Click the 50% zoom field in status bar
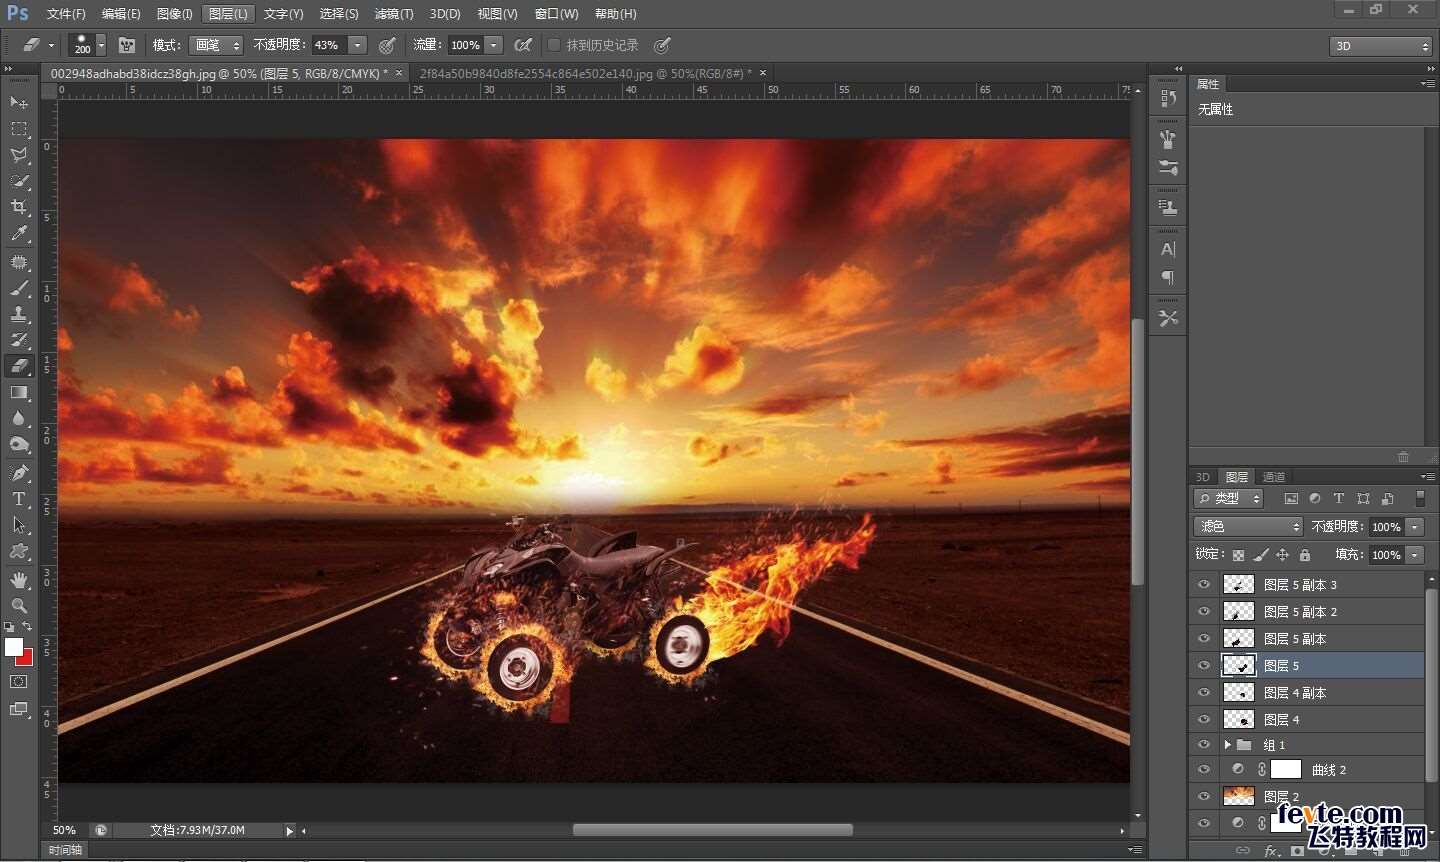Viewport: 1440px width, 862px height. (66, 830)
